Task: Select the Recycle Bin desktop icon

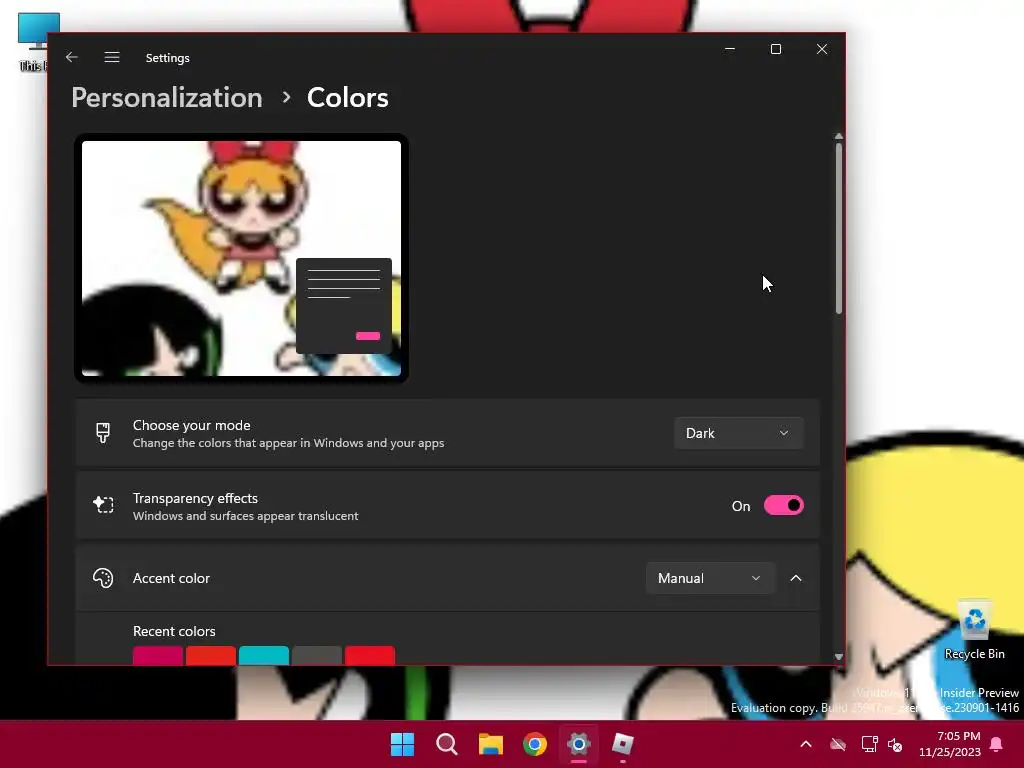Action: (x=974, y=630)
